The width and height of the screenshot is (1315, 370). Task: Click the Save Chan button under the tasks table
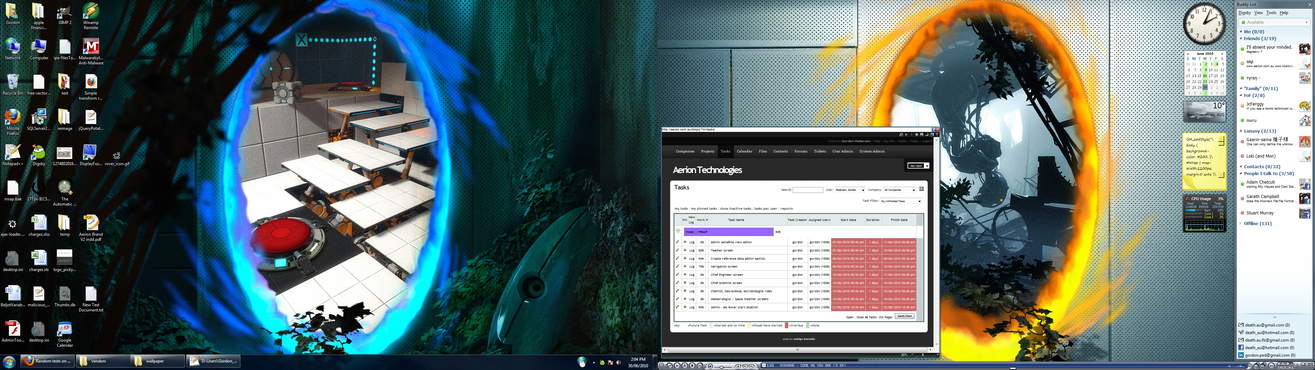904,315
